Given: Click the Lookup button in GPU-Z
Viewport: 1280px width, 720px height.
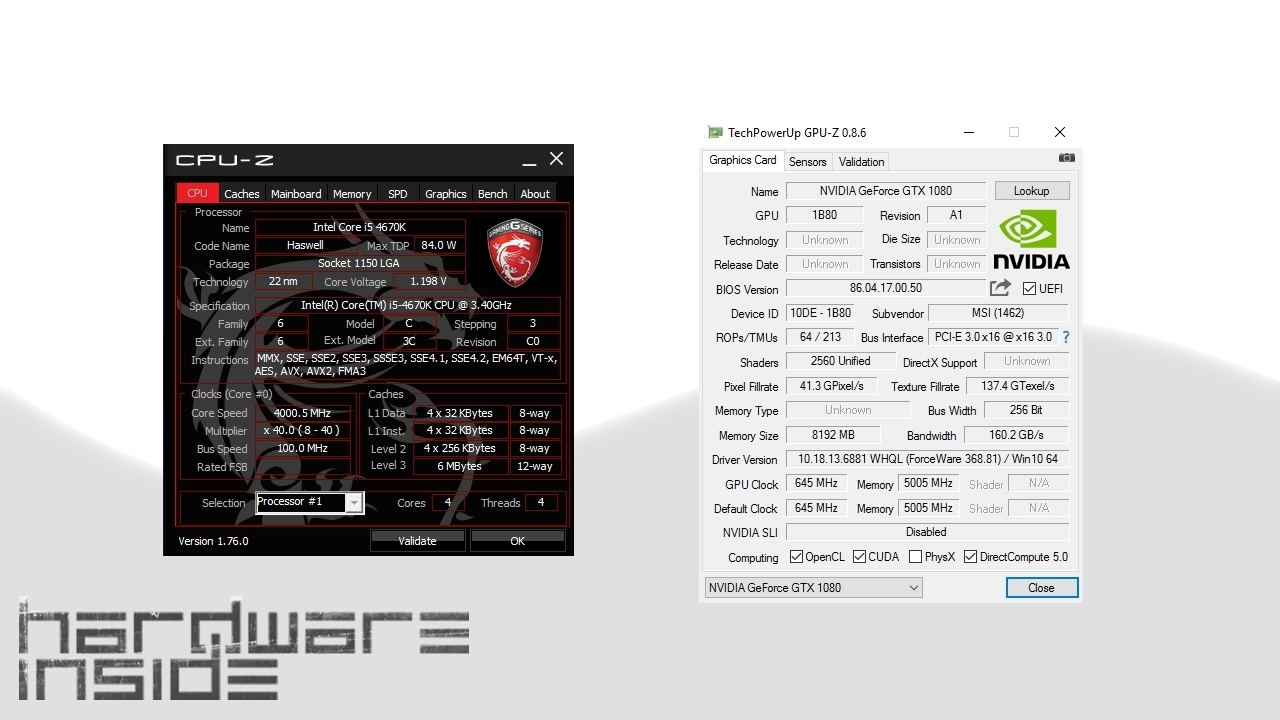Looking at the screenshot, I should click(1031, 191).
